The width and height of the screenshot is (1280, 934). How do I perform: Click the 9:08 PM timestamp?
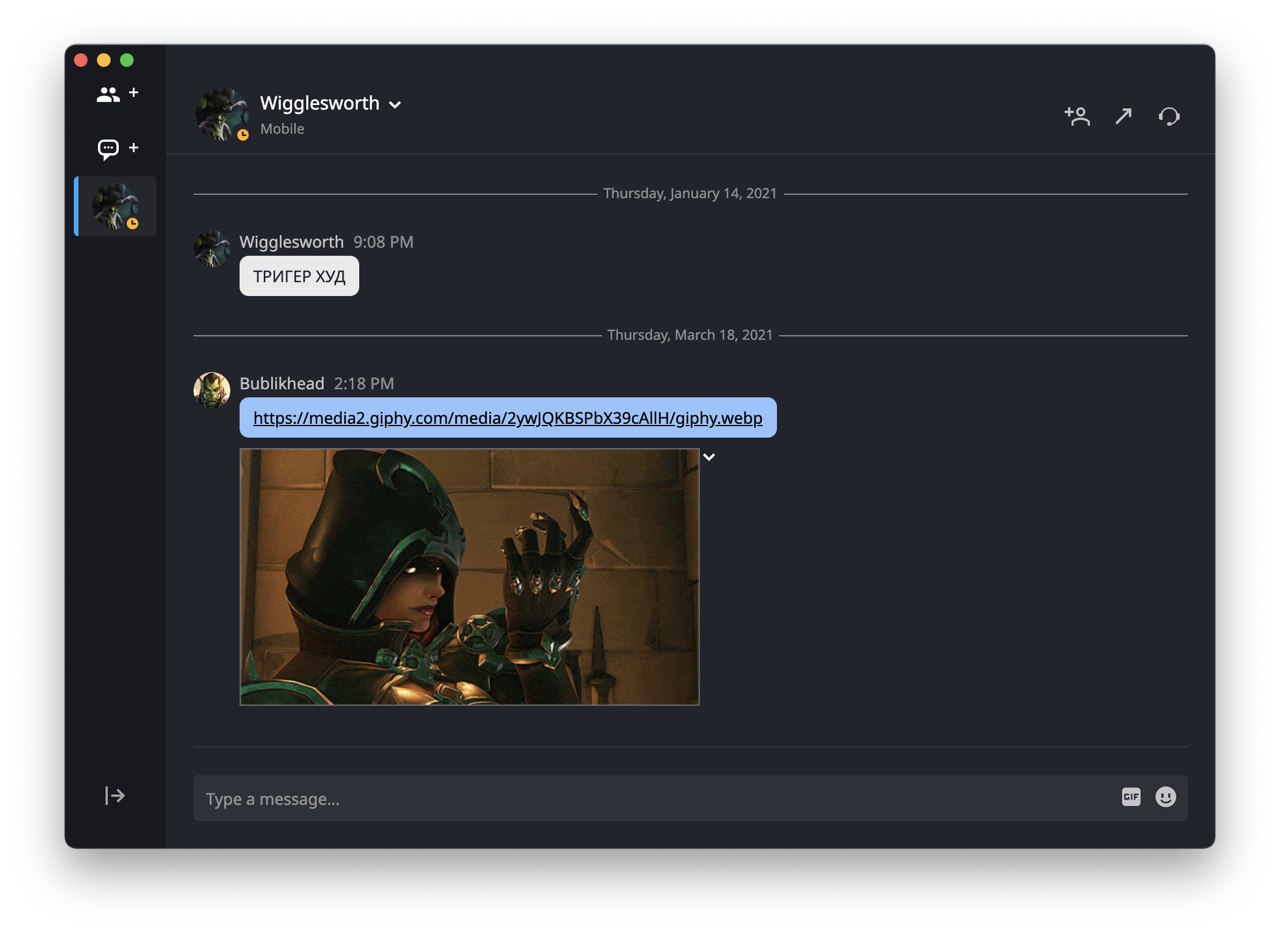[x=383, y=242]
